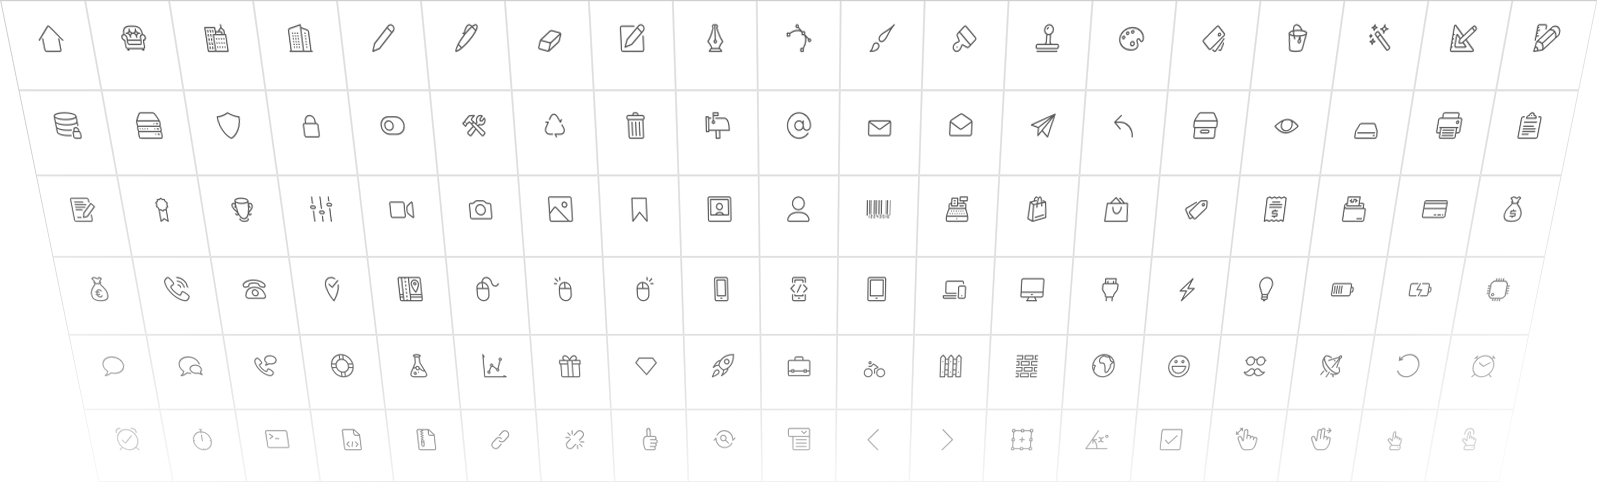Click the home icon
Viewport: 1597px width, 482px height.
tap(50, 39)
